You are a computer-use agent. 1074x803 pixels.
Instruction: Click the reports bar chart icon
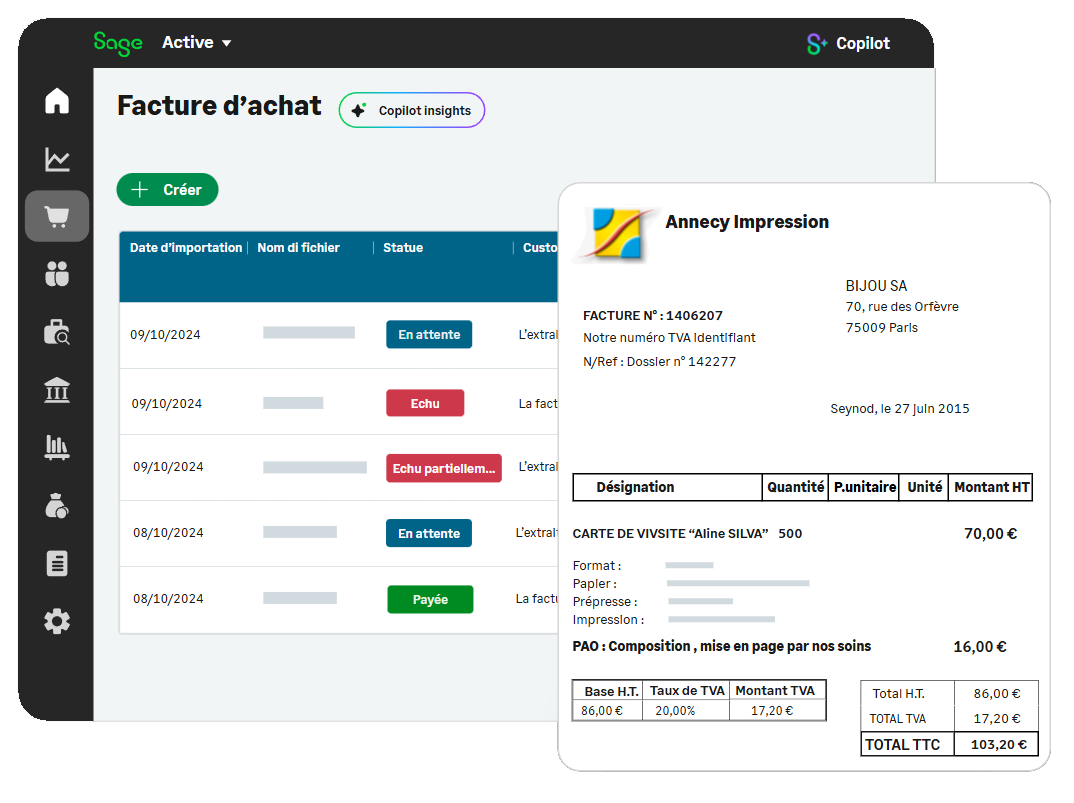tap(57, 447)
